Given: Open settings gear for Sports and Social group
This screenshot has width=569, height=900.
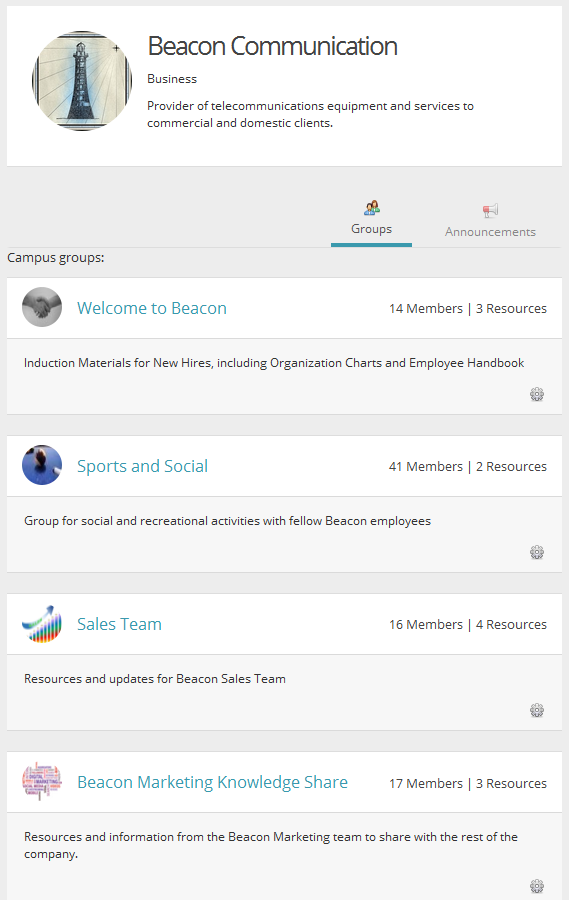Looking at the screenshot, I should pos(537,552).
